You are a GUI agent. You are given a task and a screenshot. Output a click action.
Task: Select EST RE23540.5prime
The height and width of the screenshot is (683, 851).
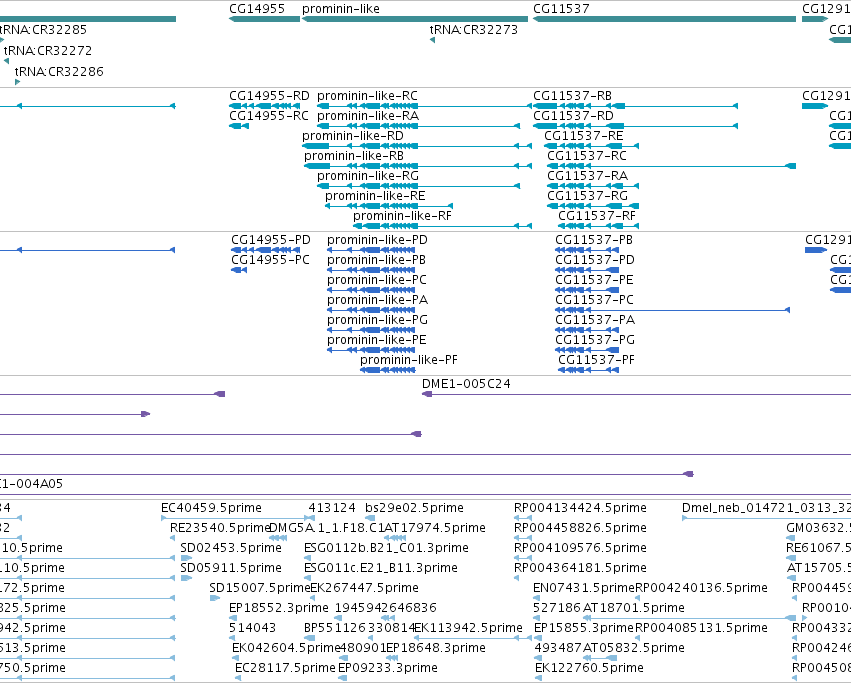(x=220, y=529)
